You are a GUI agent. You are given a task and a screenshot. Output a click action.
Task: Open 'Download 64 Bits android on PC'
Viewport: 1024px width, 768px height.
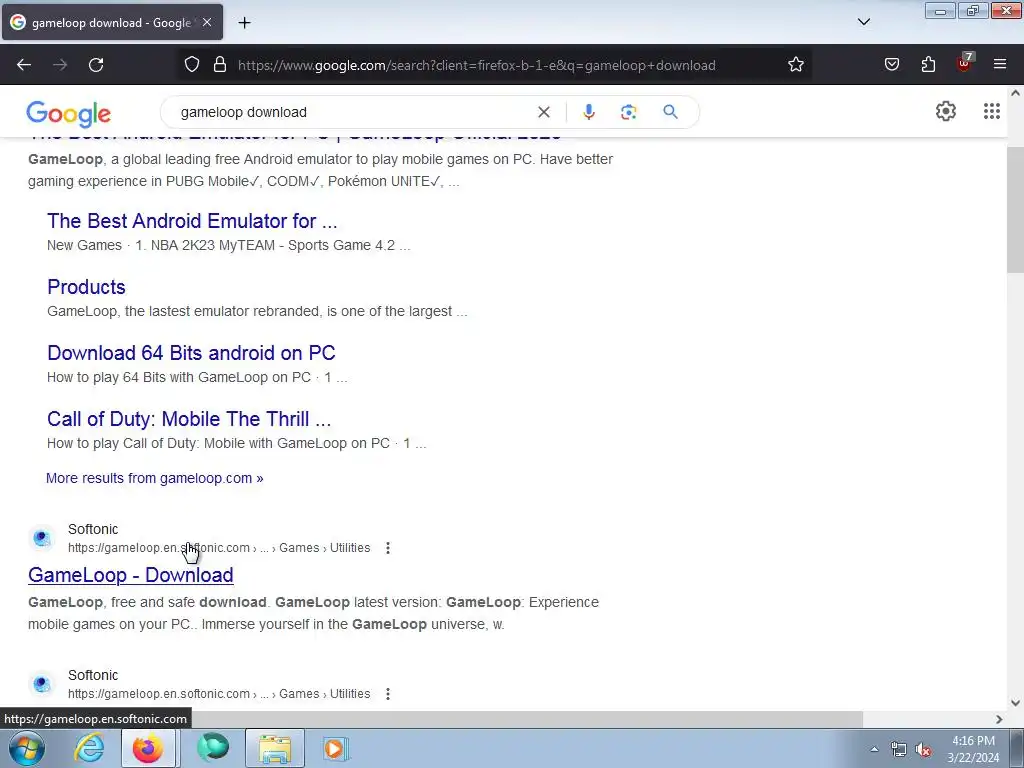click(191, 353)
